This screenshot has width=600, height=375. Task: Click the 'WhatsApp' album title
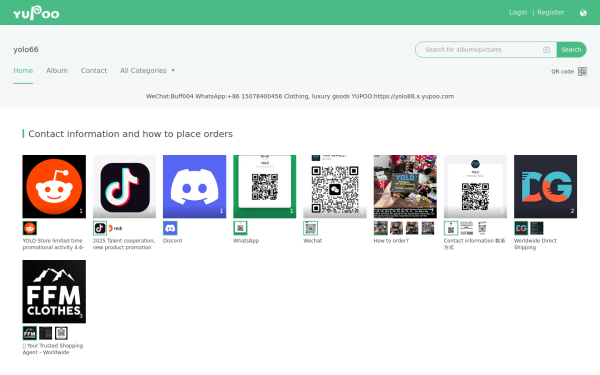[246, 241]
